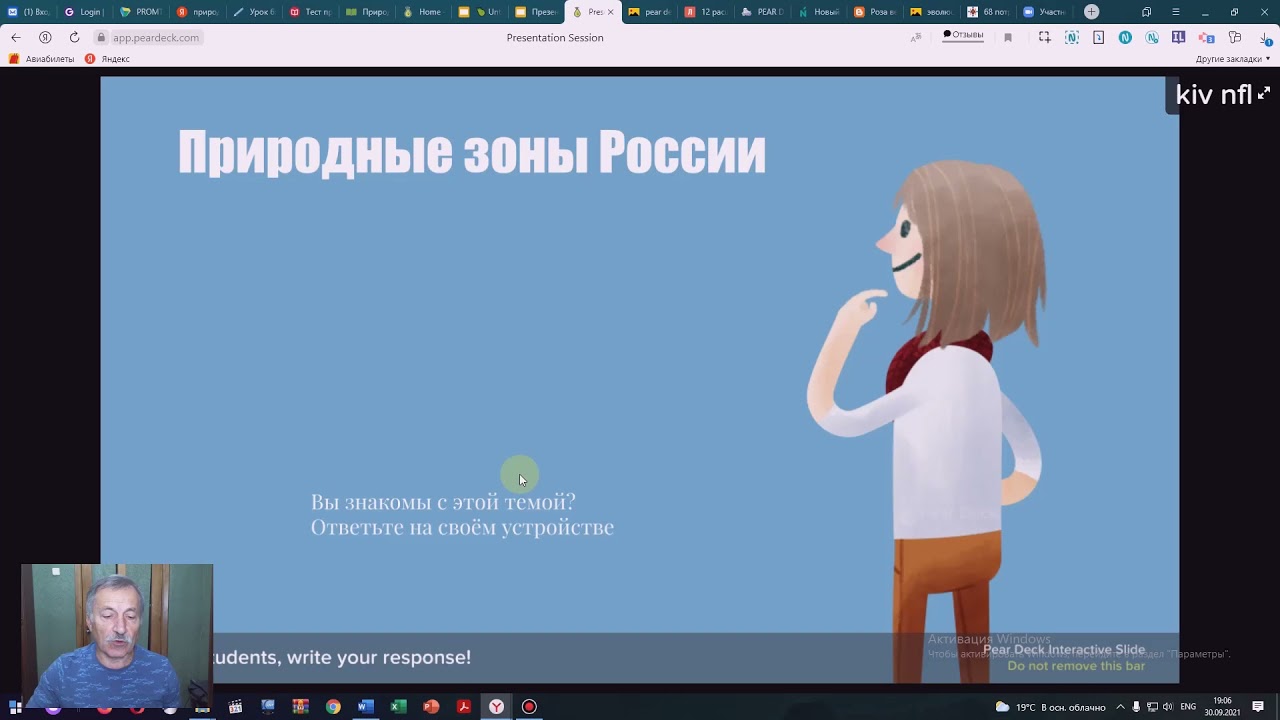1280x720 pixels.
Task: Open Microsoft Word from the taskbar
Action: pos(365,707)
